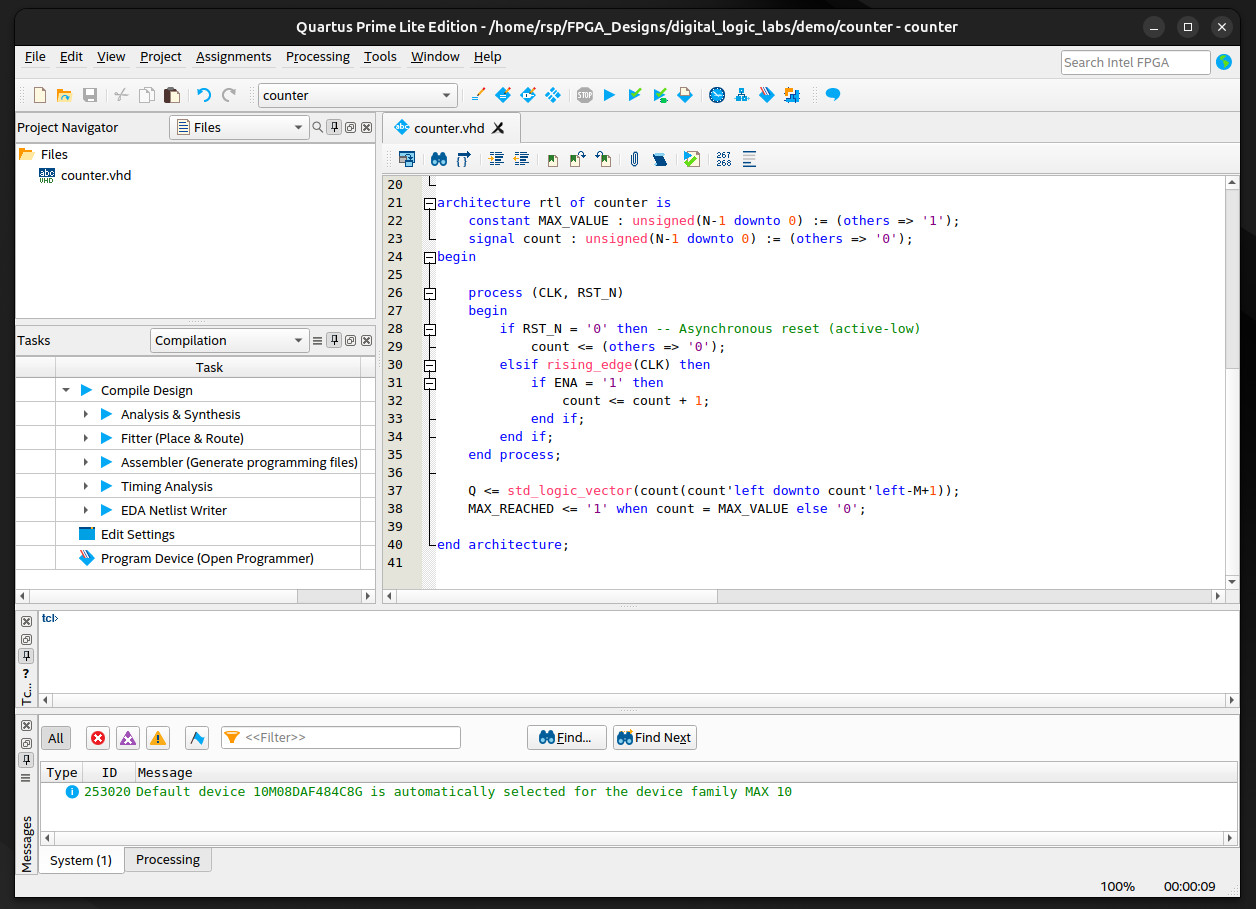This screenshot has height=909, width=1256.
Task: Expand the Analysis & Synthesis task
Action: coord(86,414)
